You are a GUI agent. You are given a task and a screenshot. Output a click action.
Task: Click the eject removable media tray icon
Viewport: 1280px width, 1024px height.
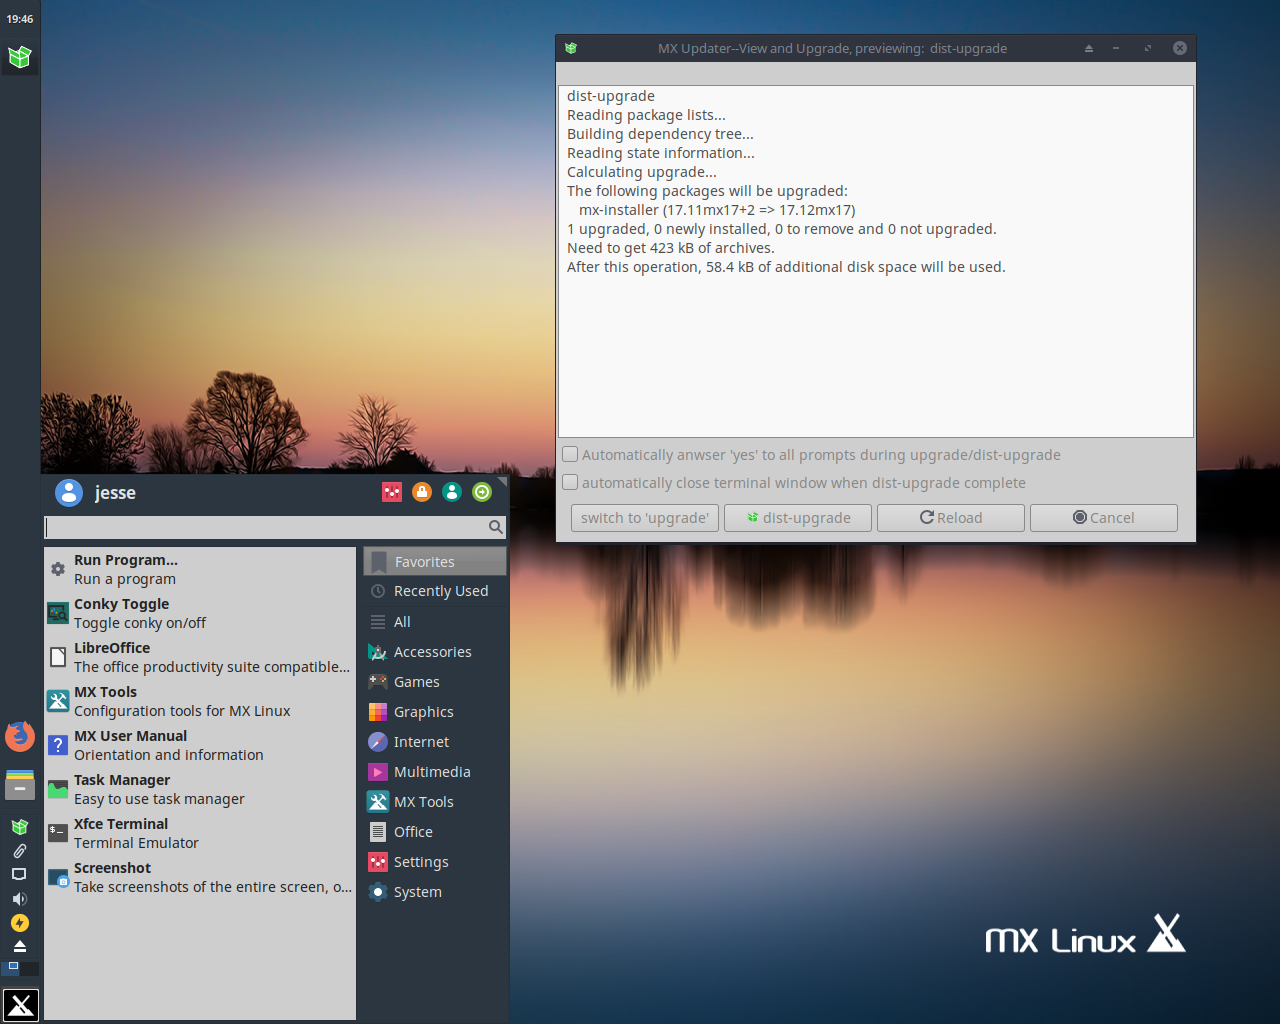coord(20,946)
